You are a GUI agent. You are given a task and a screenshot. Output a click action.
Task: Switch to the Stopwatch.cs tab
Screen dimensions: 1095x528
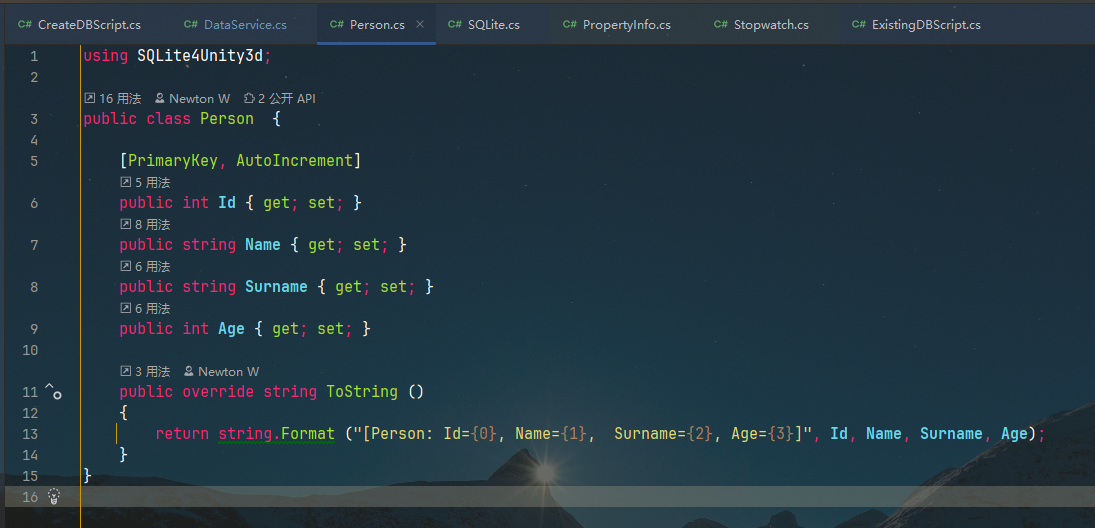(761, 24)
